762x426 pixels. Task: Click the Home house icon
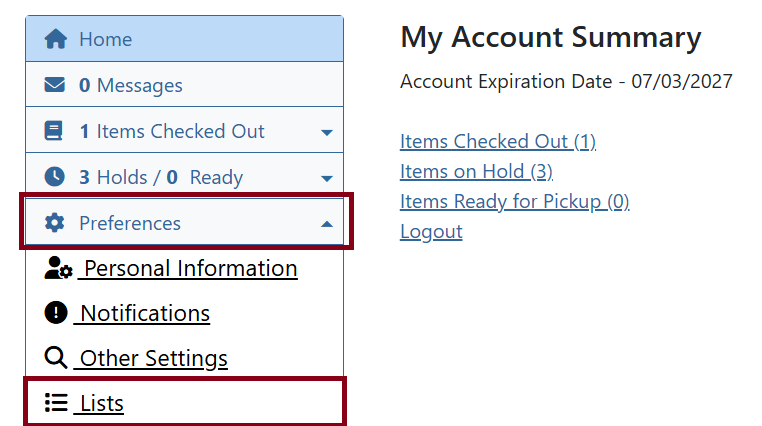[55, 39]
